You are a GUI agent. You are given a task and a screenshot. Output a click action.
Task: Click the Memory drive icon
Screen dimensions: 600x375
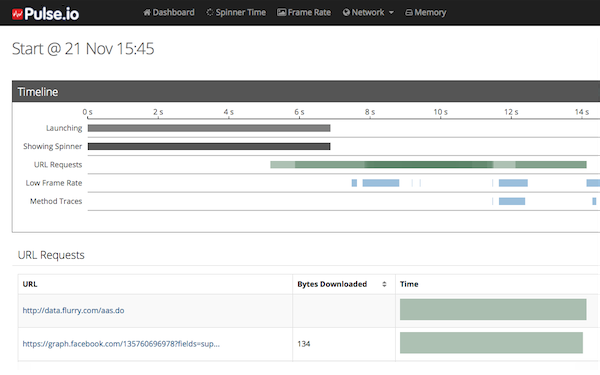point(409,13)
